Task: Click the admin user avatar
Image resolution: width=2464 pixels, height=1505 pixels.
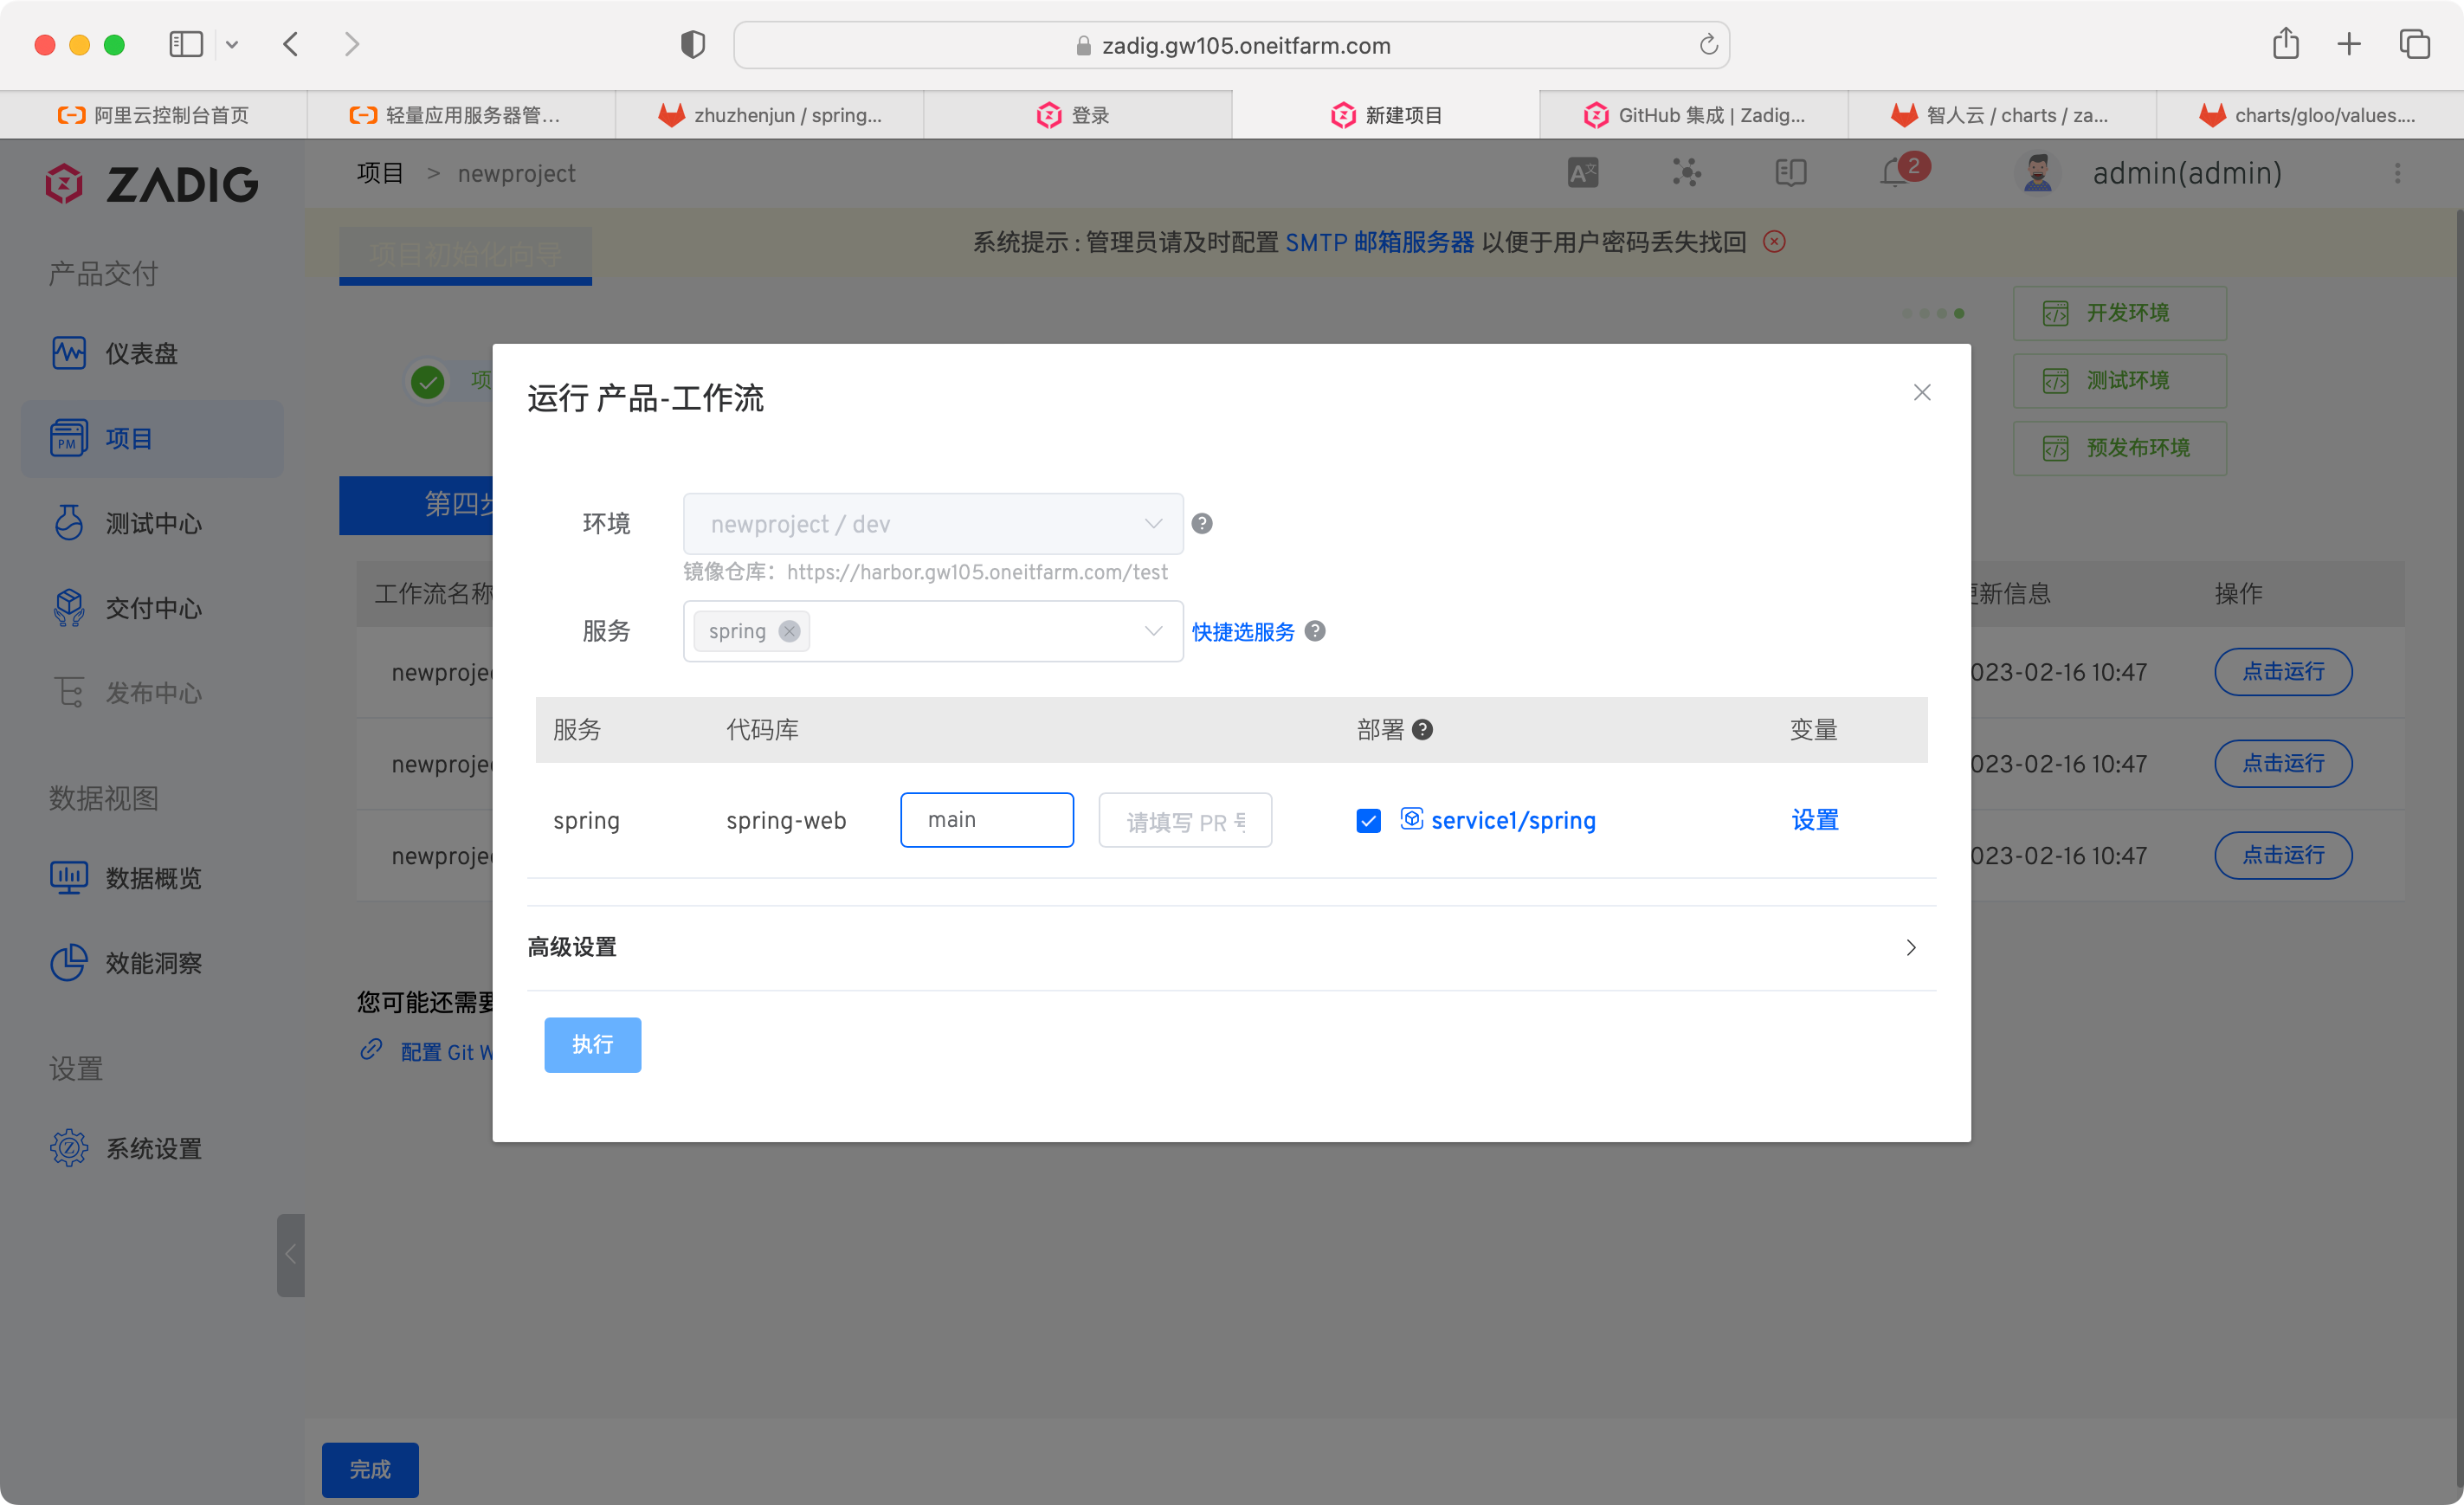Action: (2037, 173)
